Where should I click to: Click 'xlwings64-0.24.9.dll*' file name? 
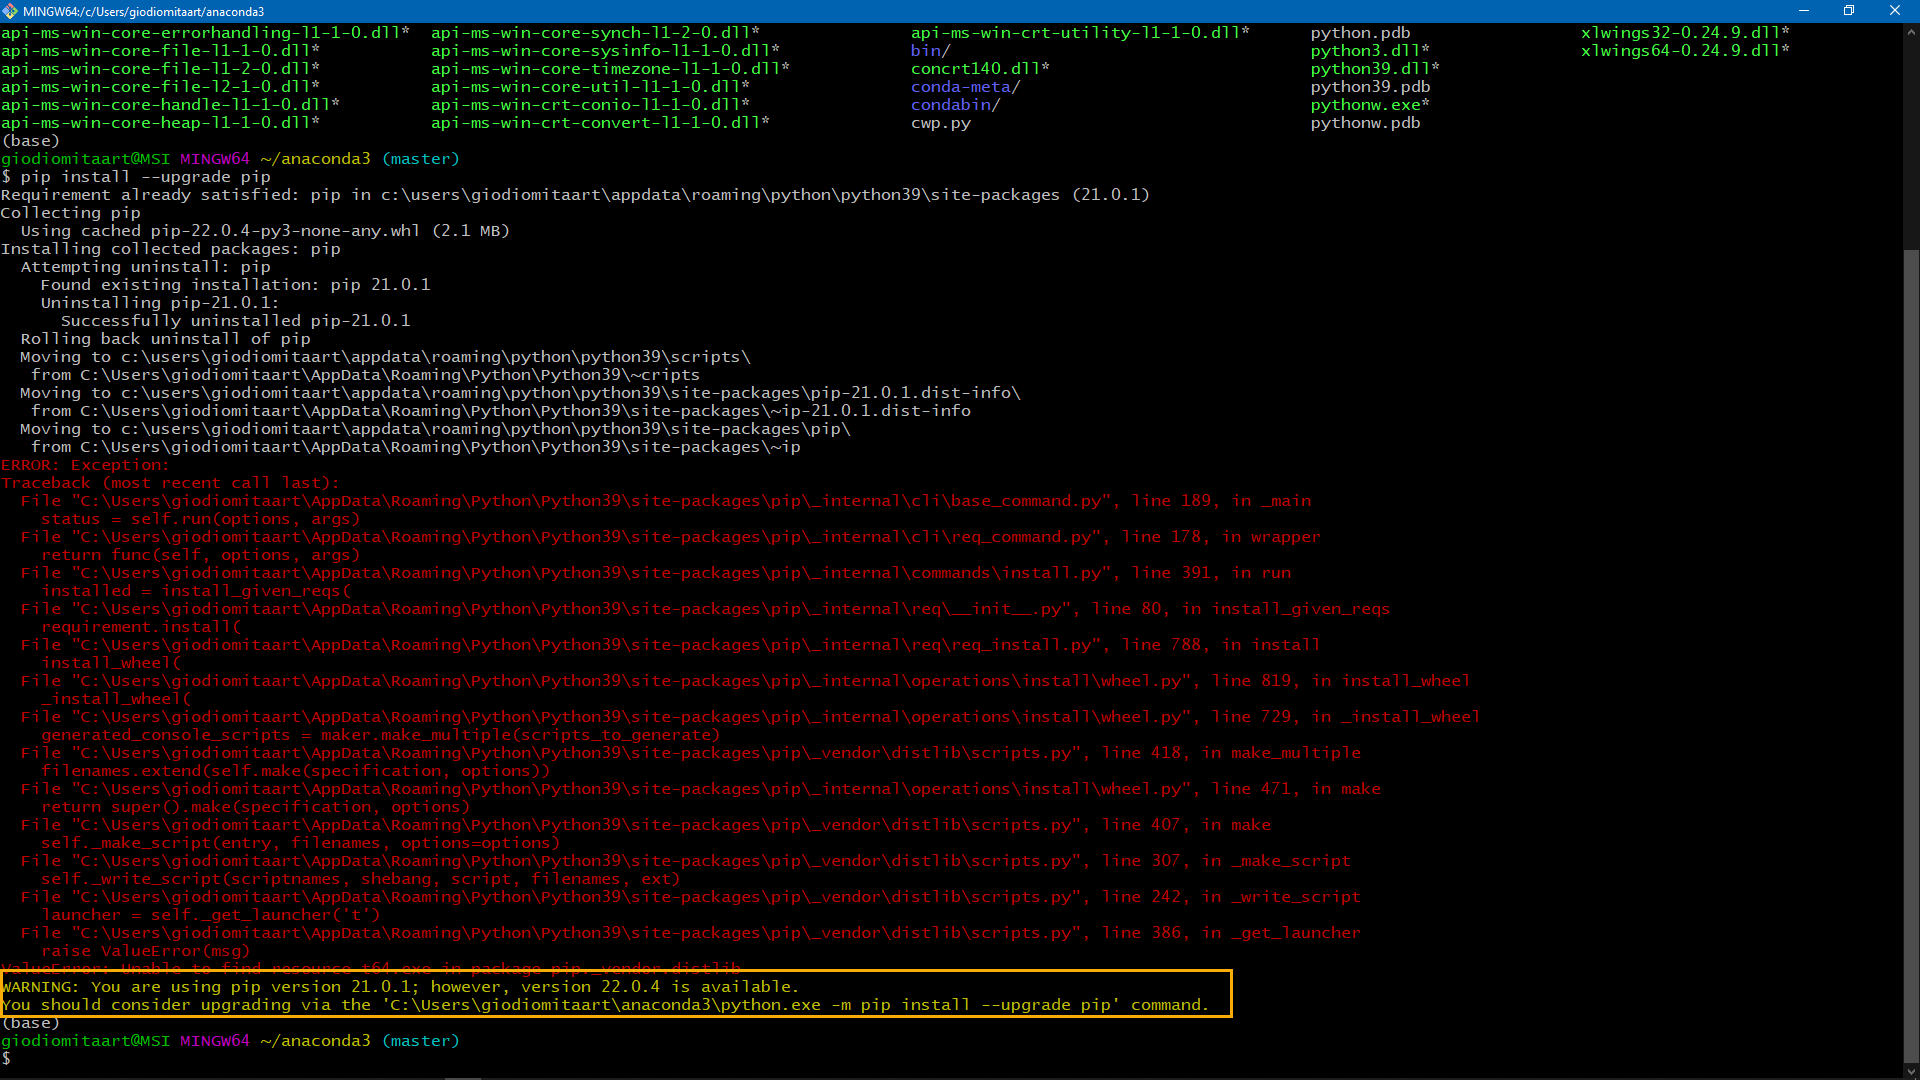[x=1686, y=51]
